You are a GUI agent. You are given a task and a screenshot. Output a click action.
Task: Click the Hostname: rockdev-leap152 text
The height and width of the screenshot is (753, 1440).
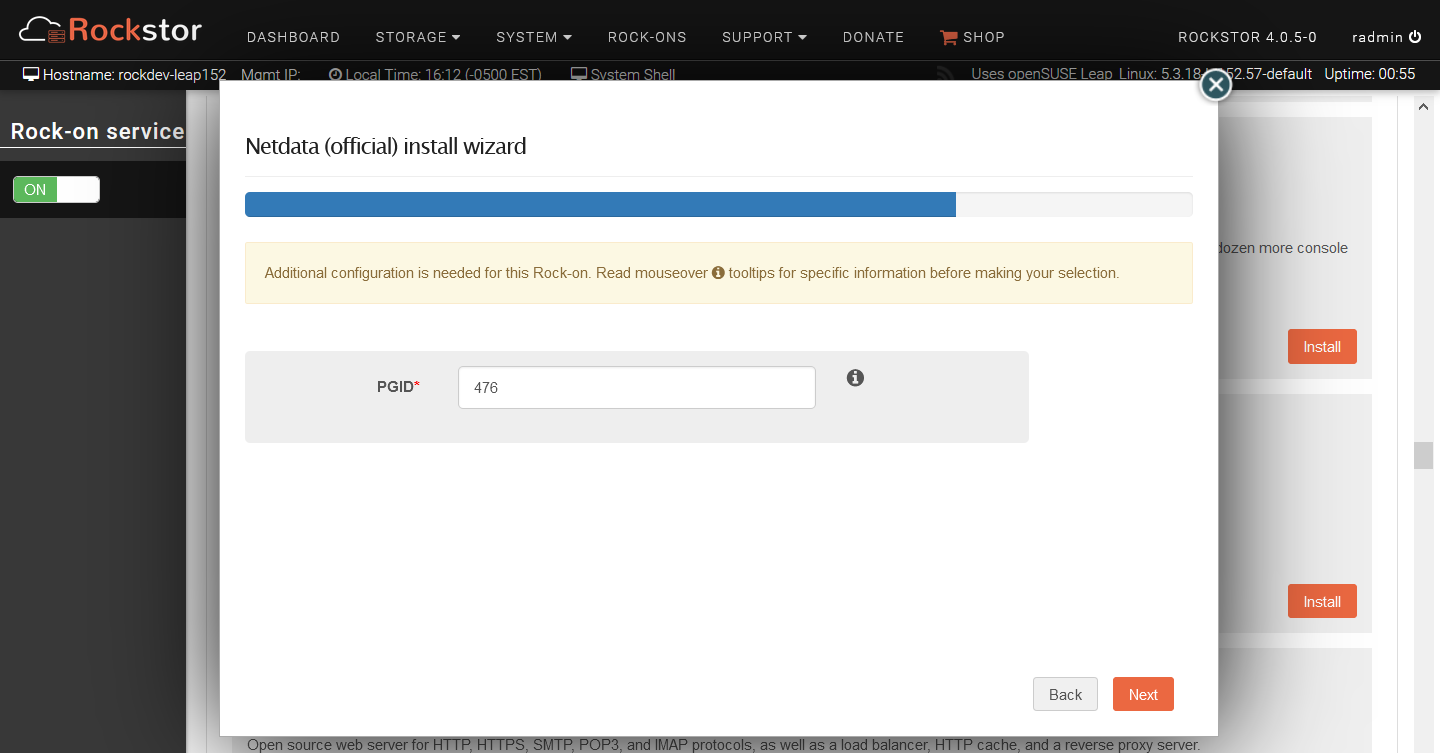click(x=125, y=74)
